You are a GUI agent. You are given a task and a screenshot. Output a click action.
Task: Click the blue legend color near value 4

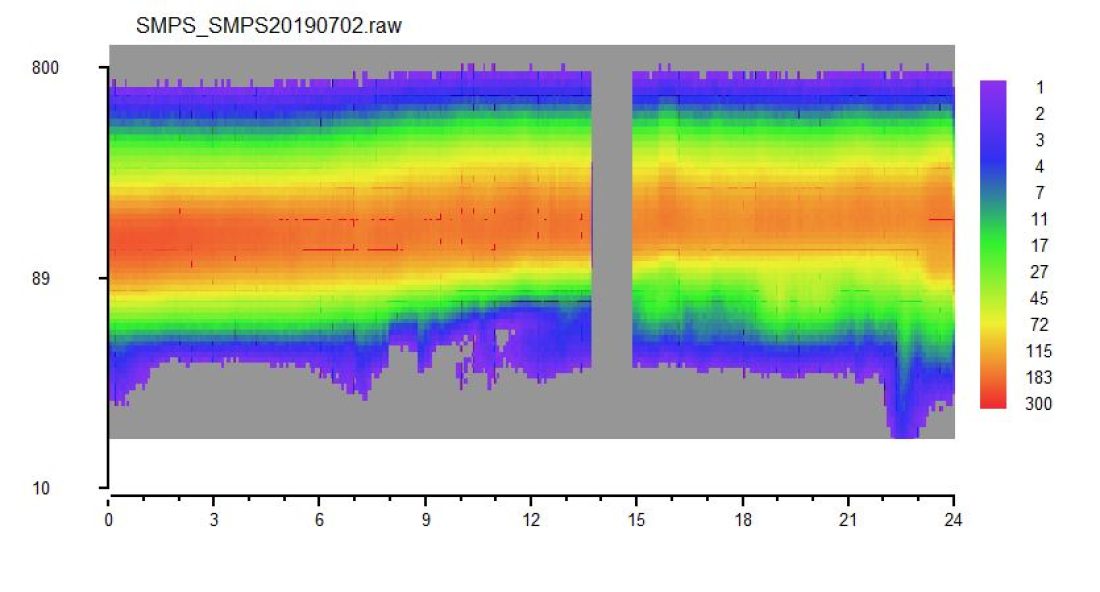click(x=993, y=166)
